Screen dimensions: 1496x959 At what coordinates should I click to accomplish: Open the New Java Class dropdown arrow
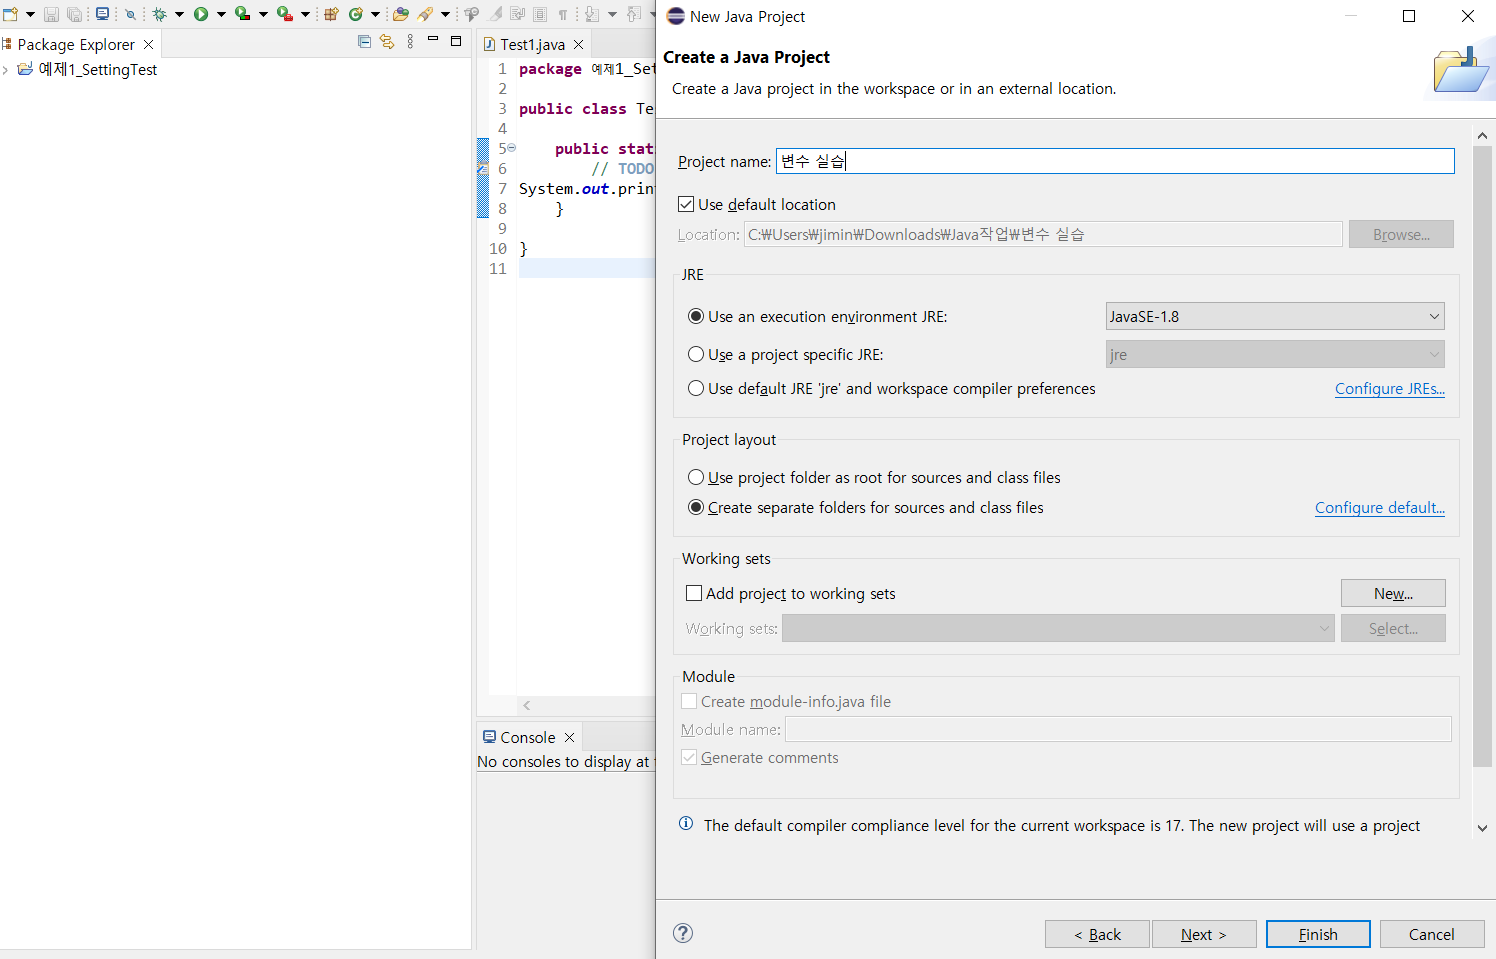point(375,14)
